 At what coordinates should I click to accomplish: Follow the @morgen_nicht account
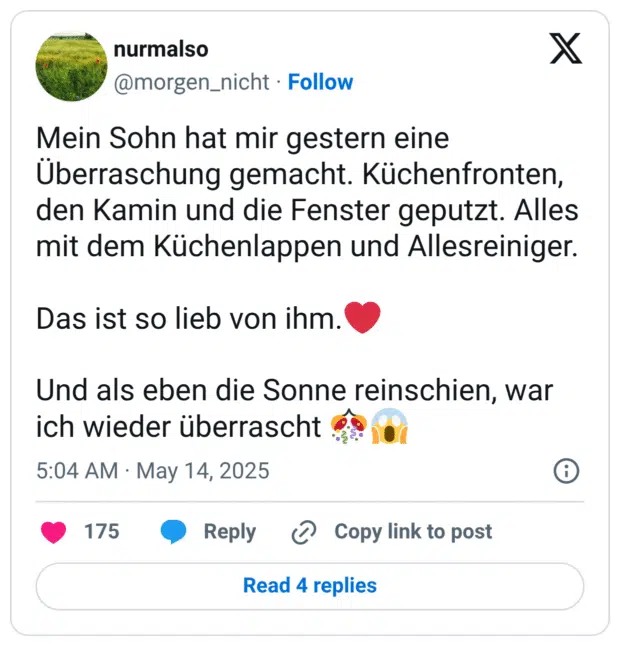click(320, 82)
